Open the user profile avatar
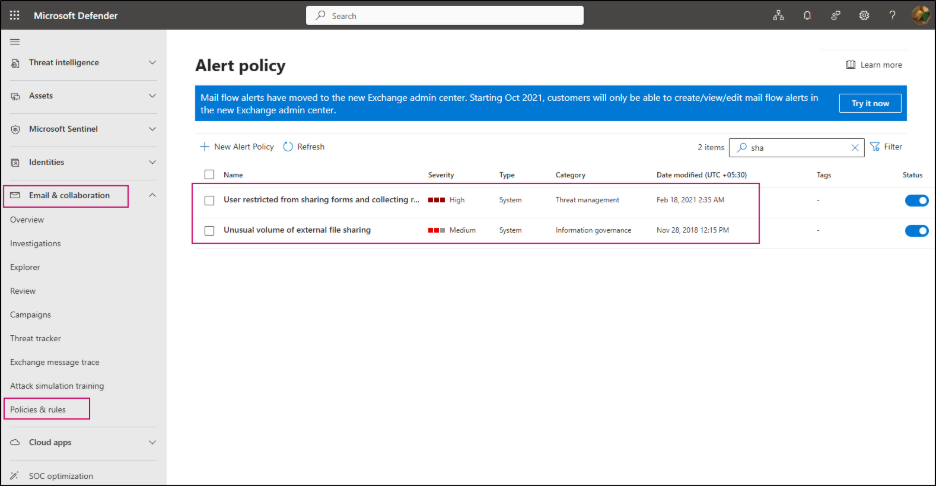The image size is (936, 486). click(921, 15)
